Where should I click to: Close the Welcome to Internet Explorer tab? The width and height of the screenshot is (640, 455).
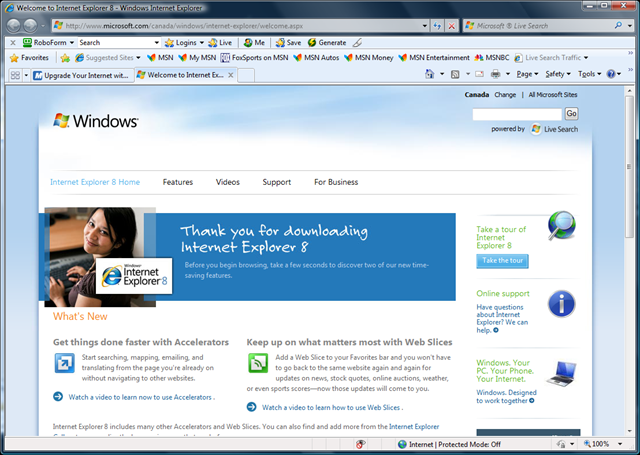point(231,75)
